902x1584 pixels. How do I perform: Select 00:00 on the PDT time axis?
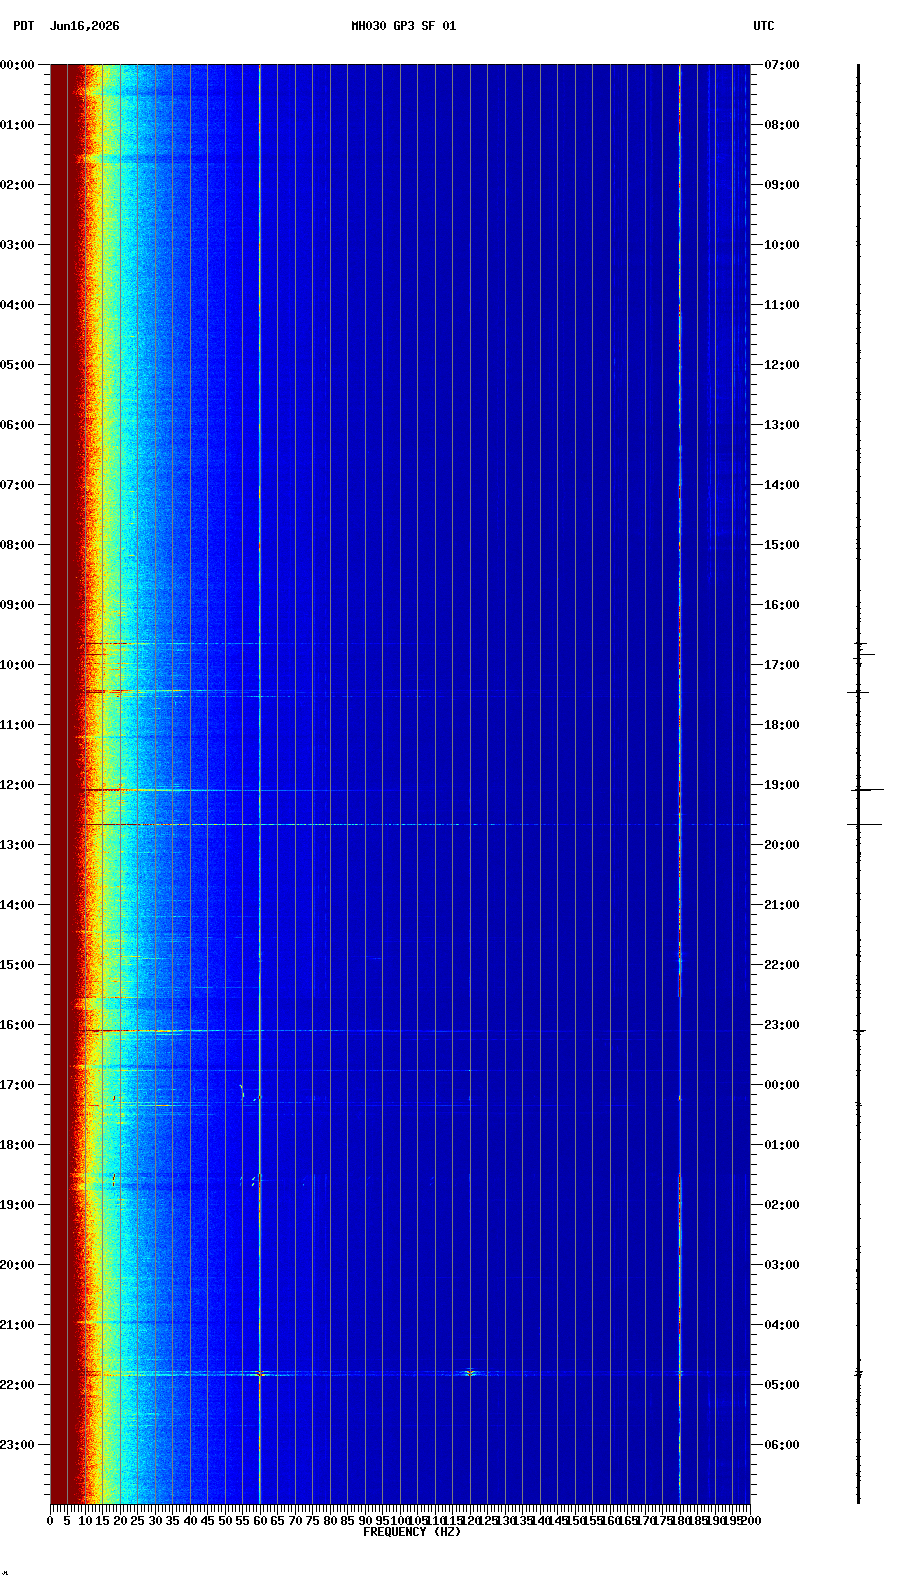tap(17, 65)
